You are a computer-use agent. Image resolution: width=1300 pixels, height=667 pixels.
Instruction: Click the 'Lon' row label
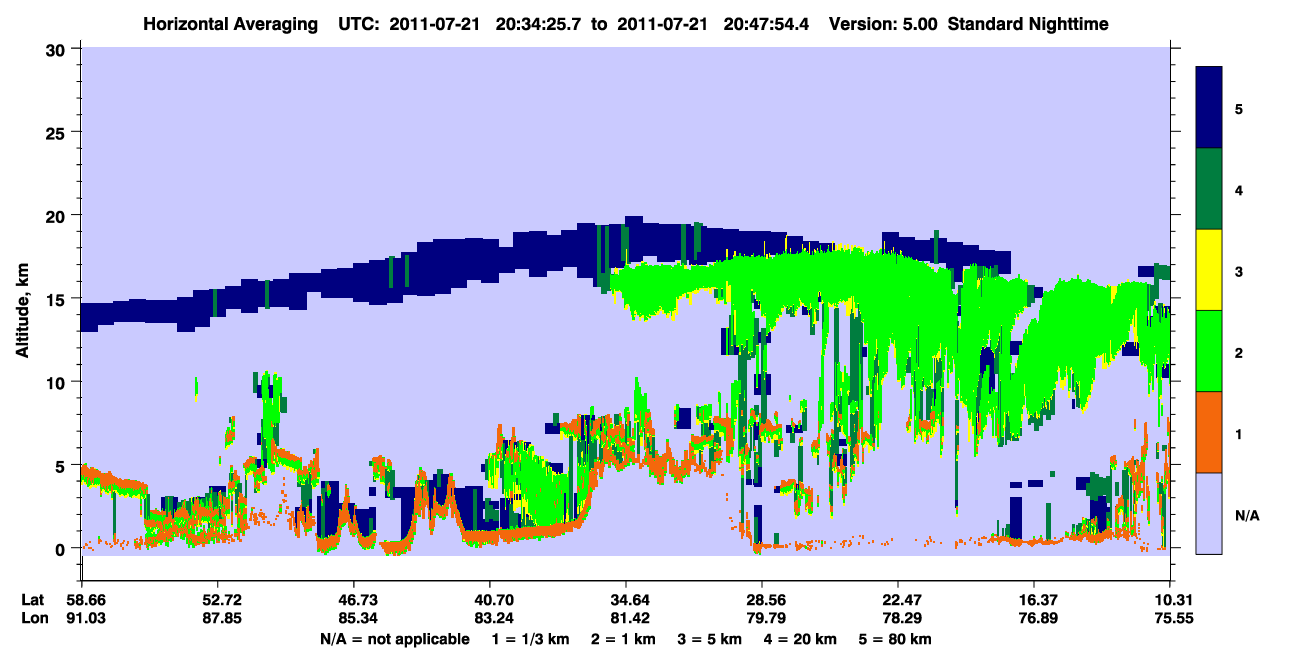pyautogui.click(x=34, y=619)
